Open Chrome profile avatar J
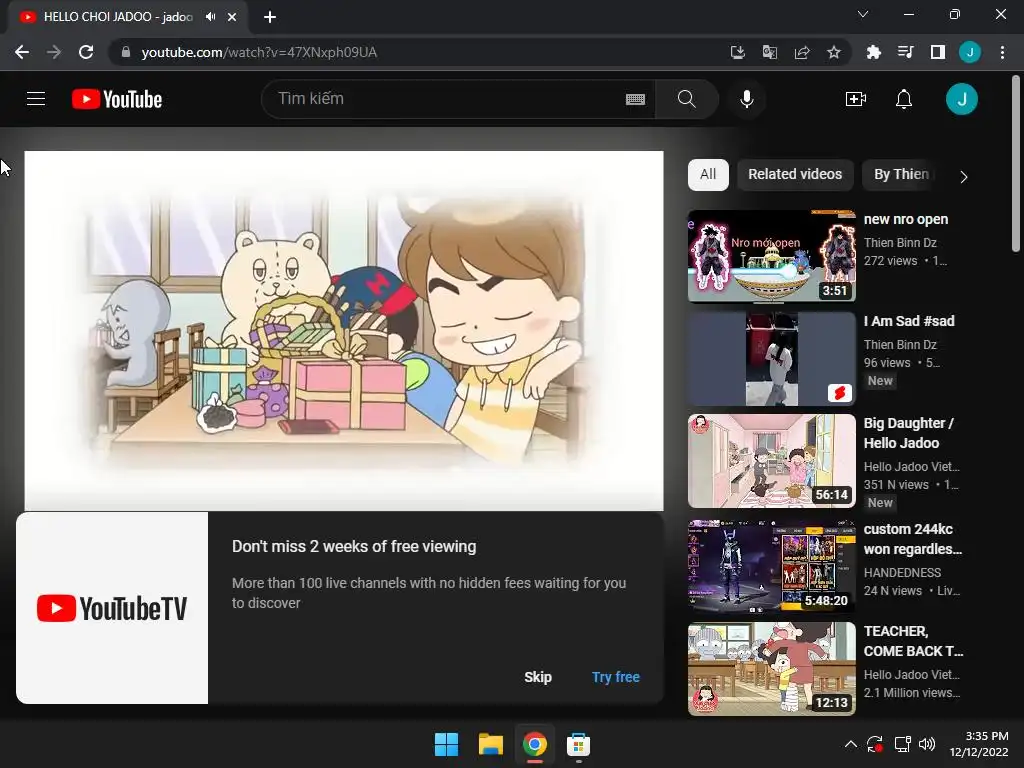 (970, 52)
